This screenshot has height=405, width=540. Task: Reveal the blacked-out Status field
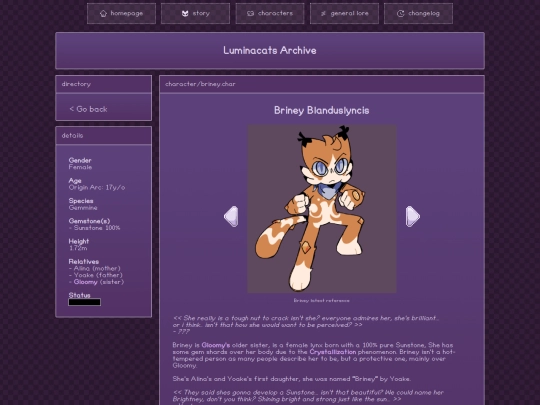(84, 302)
